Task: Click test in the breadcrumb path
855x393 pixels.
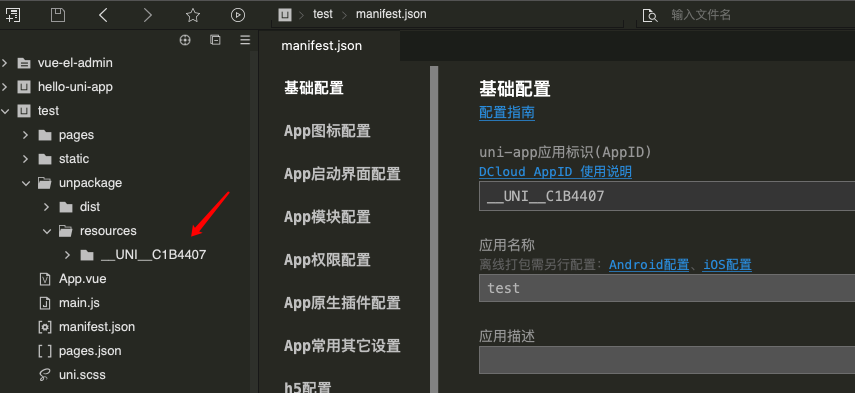Action: pyautogui.click(x=323, y=14)
